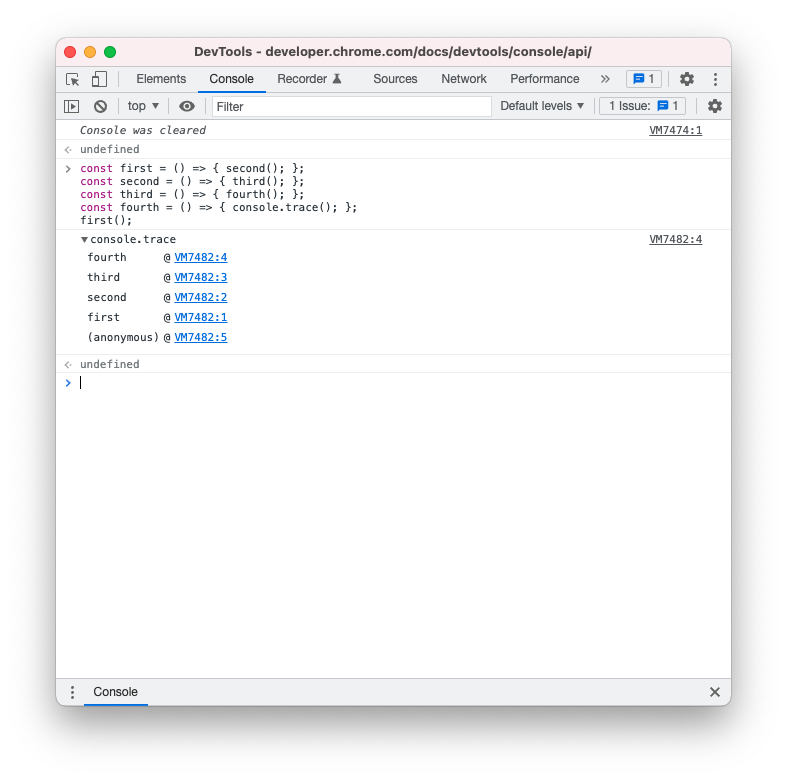
Task: Follow fourth frame link VM7482:4
Action: pyautogui.click(x=201, y=257)
